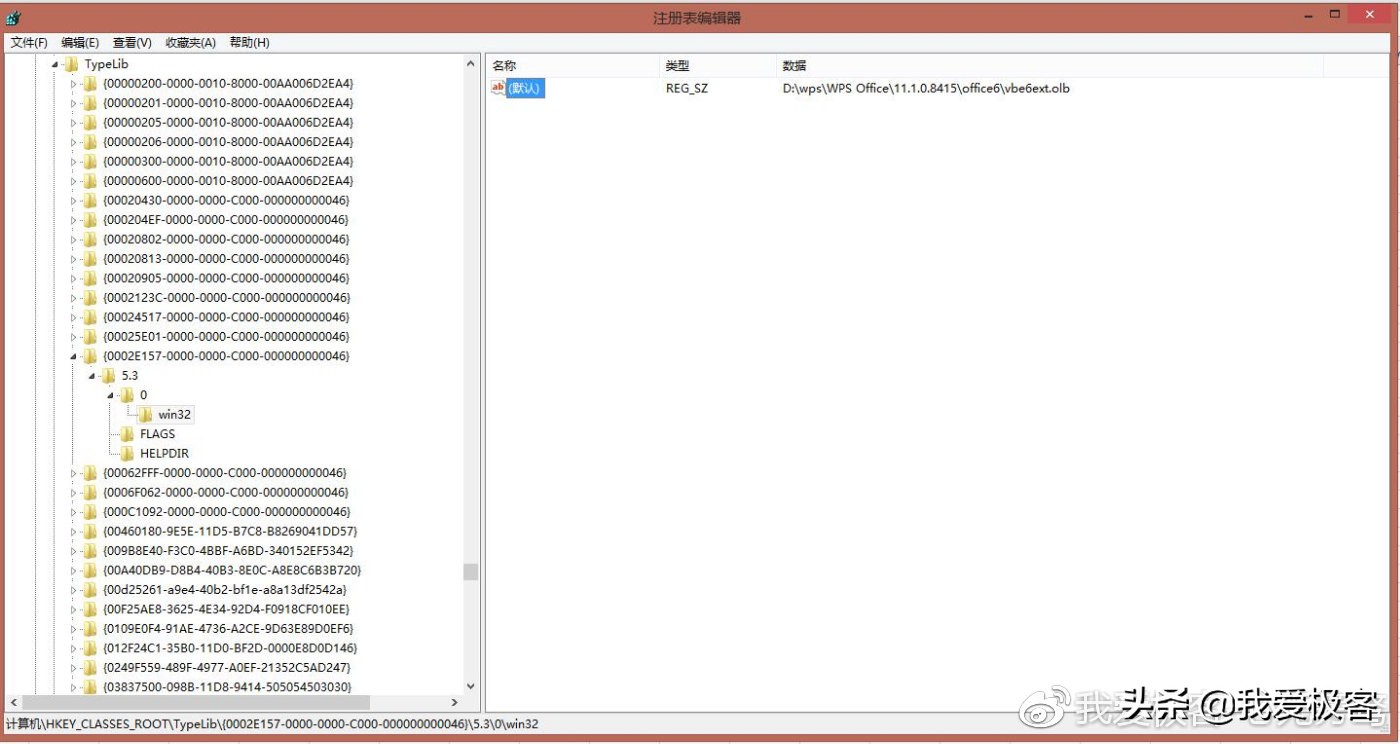Click folder icon of key {00d25261-a9e4-40b2-bf1e-a8a13df2542a}
The height and width of the screenshot is (744, 1400).
[90, 590]
